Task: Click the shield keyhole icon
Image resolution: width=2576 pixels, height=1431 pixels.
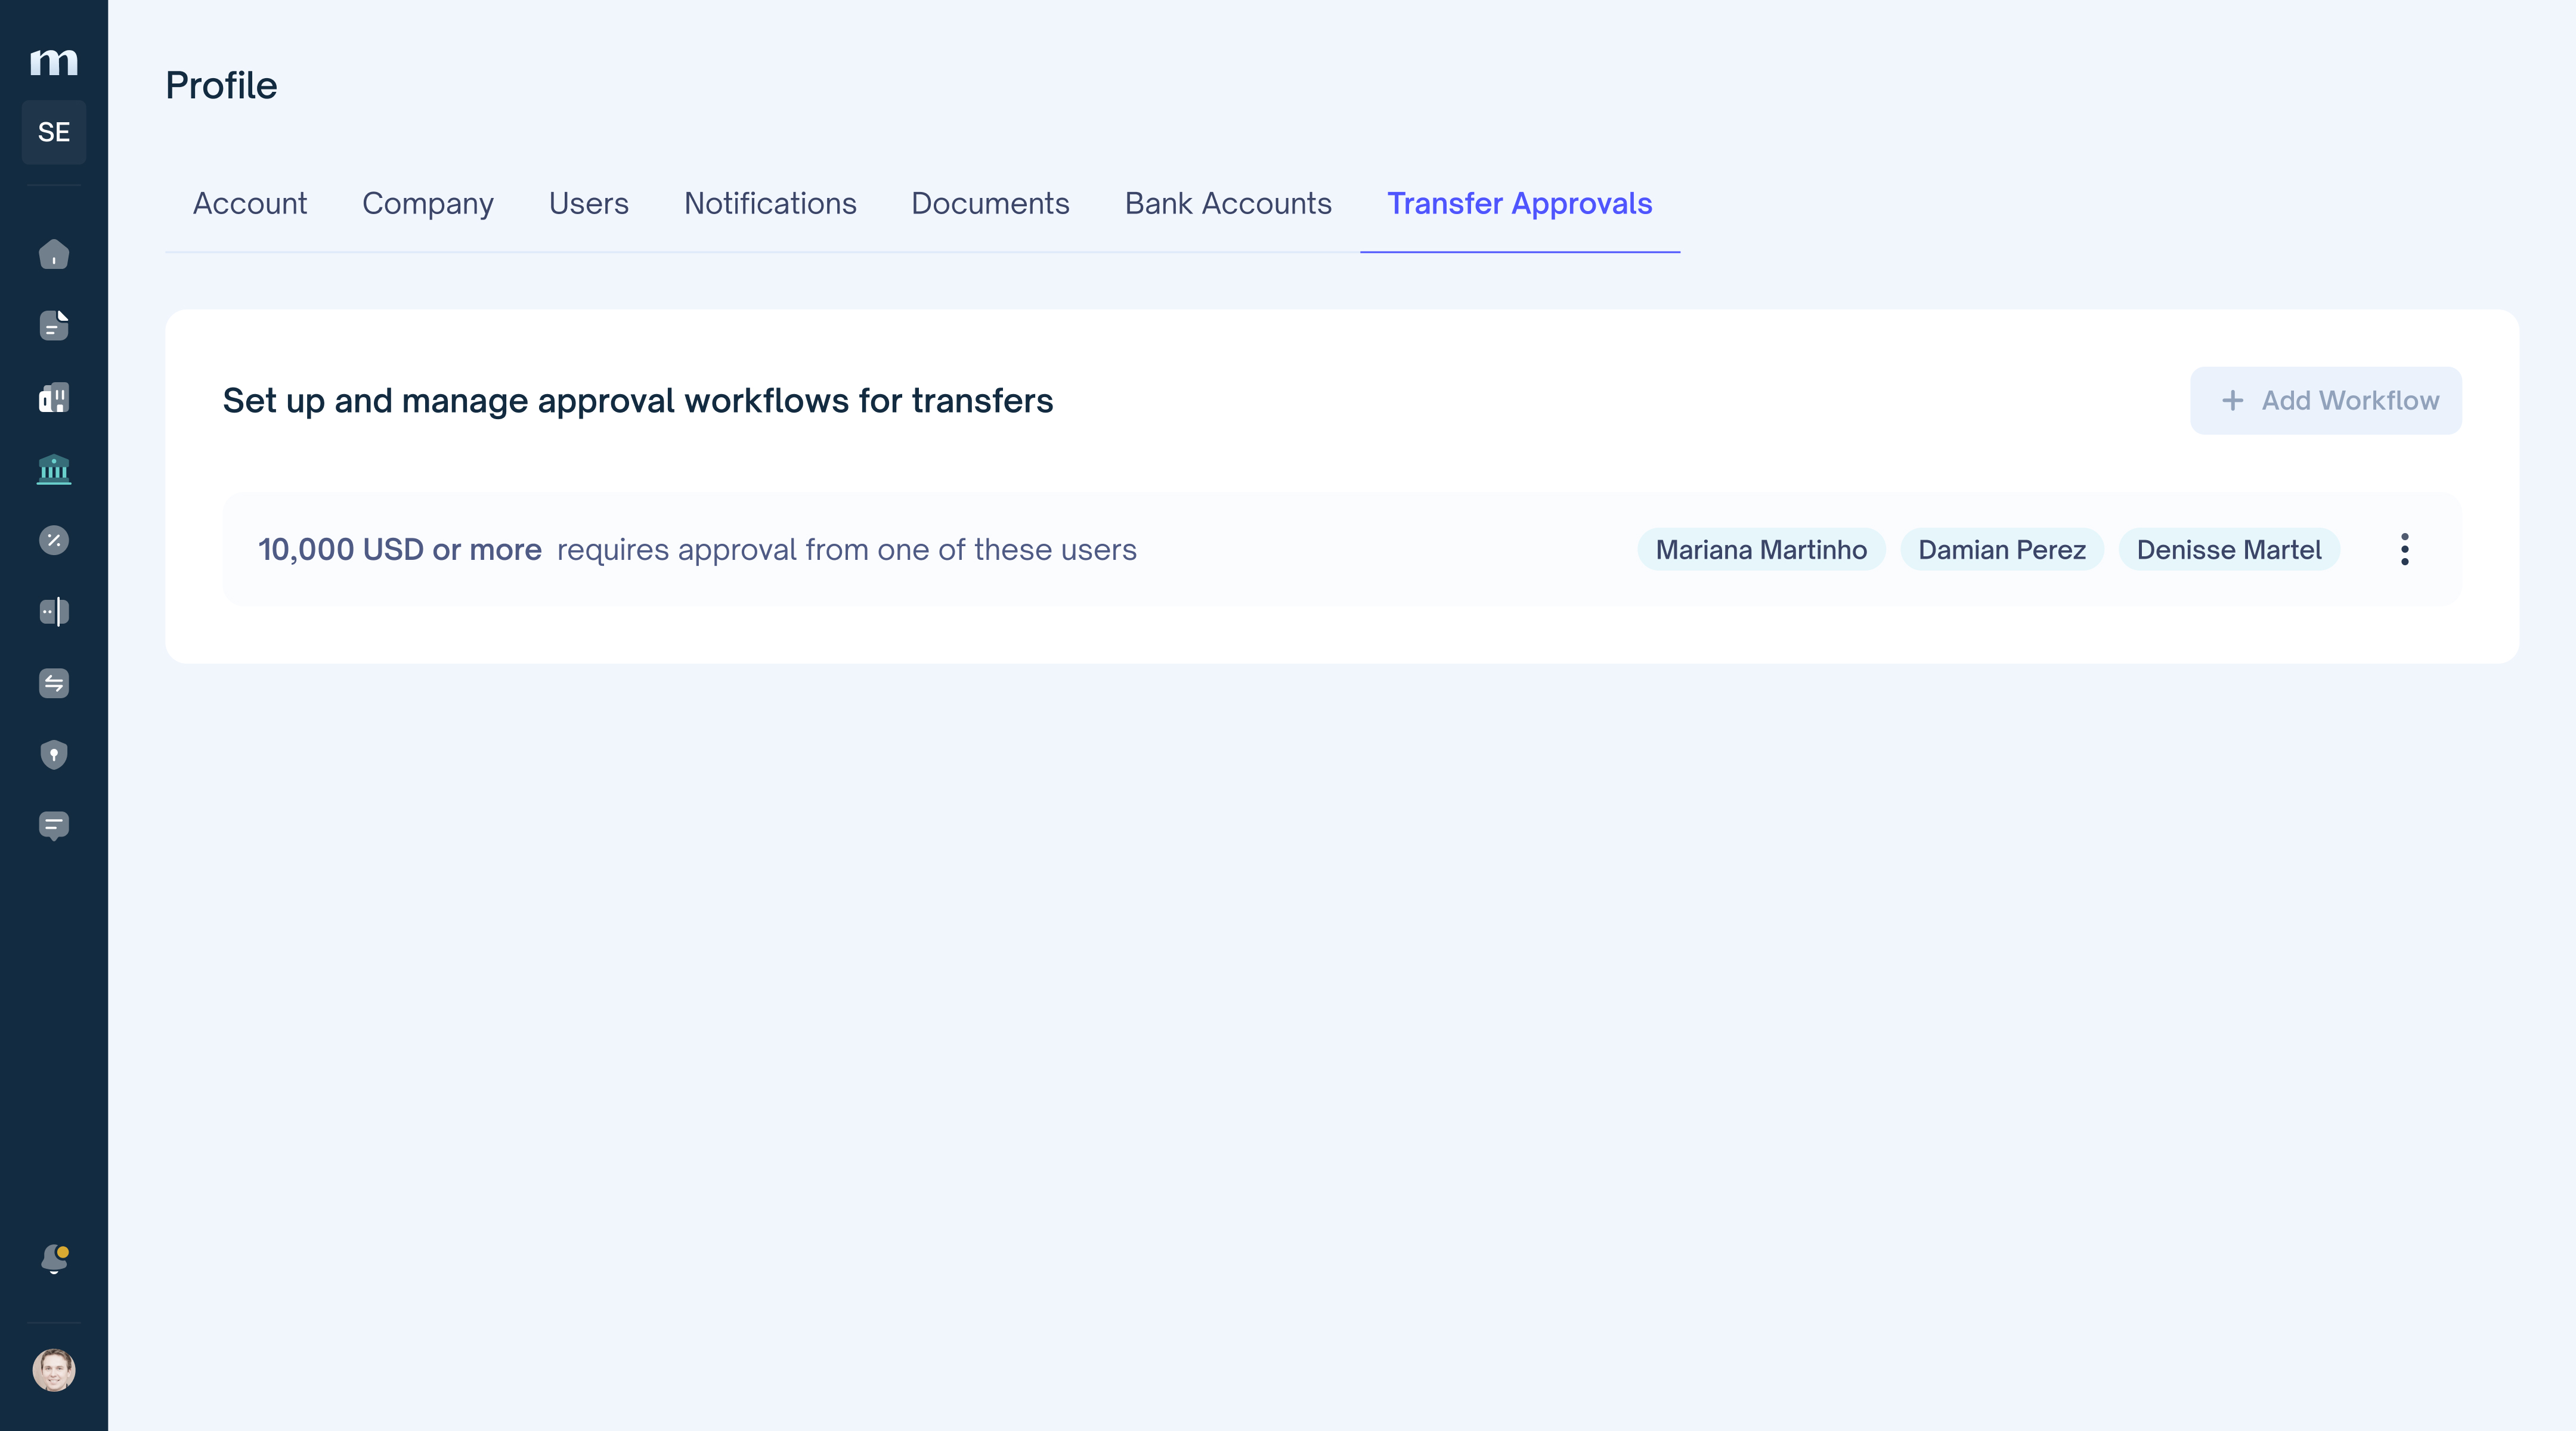Action: click(x=54, y=754)
